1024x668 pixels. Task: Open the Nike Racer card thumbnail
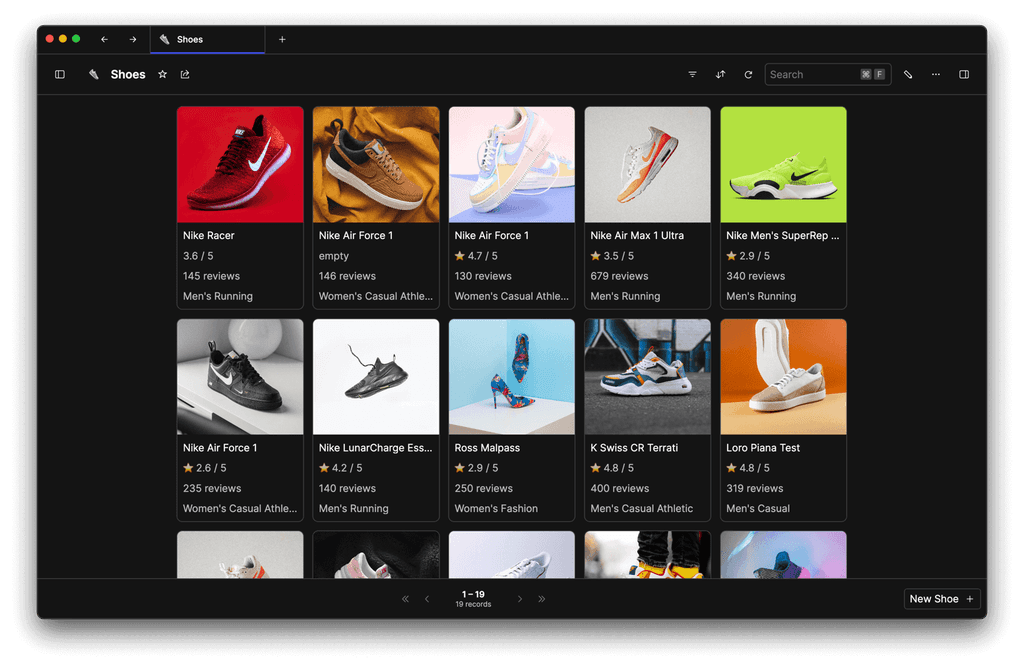pos(240,164)
